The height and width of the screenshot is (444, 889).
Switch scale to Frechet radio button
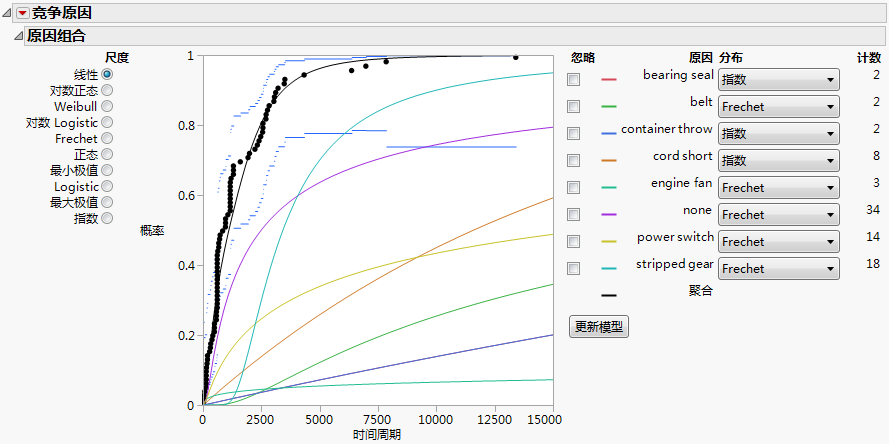pyautogui.click(x=107, y=138)
